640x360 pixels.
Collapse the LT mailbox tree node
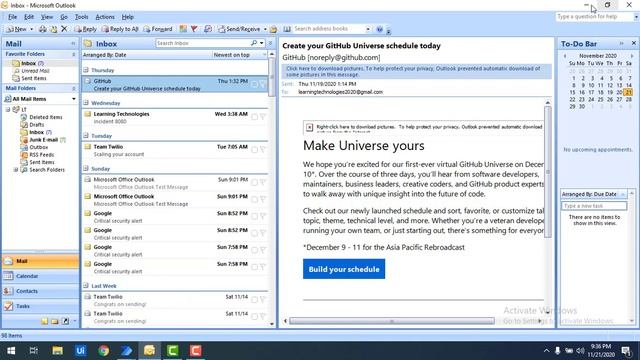click(8, 109)
